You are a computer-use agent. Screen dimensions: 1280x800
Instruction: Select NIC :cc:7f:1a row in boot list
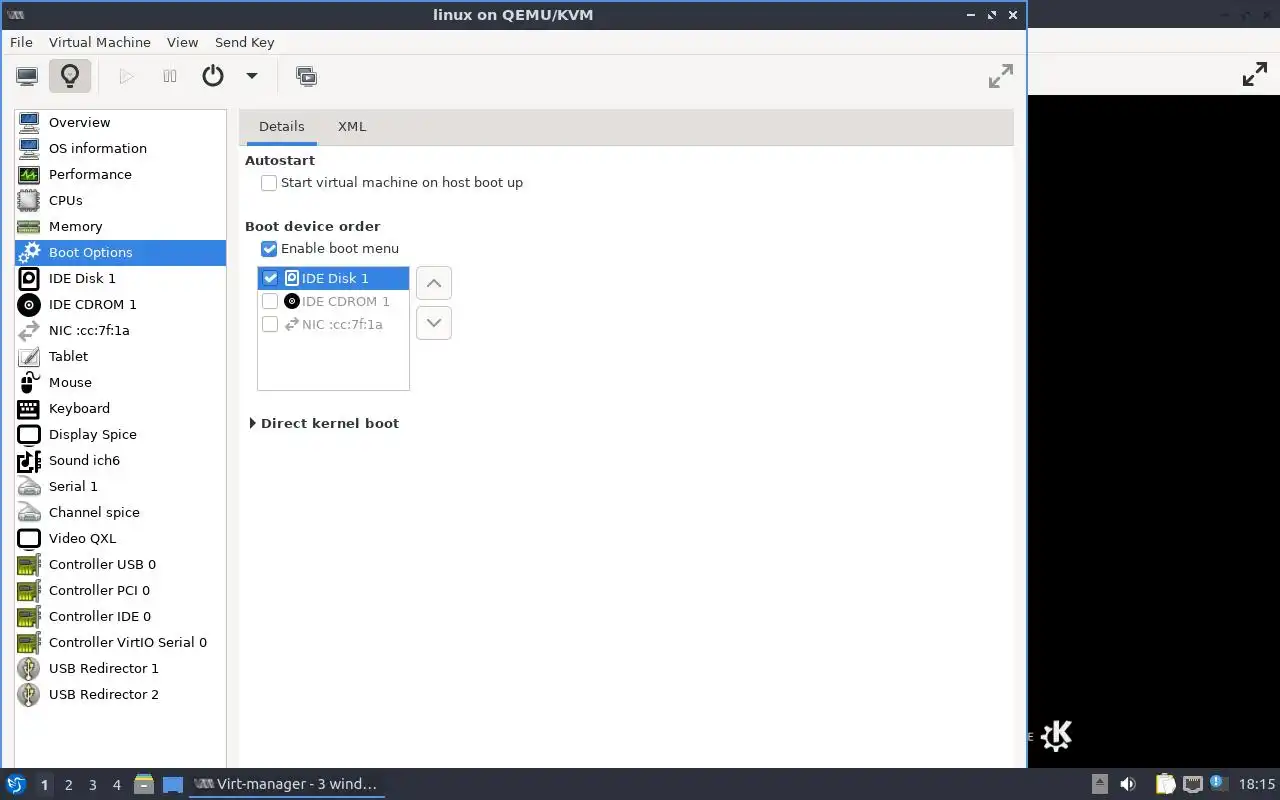[333, 324]
